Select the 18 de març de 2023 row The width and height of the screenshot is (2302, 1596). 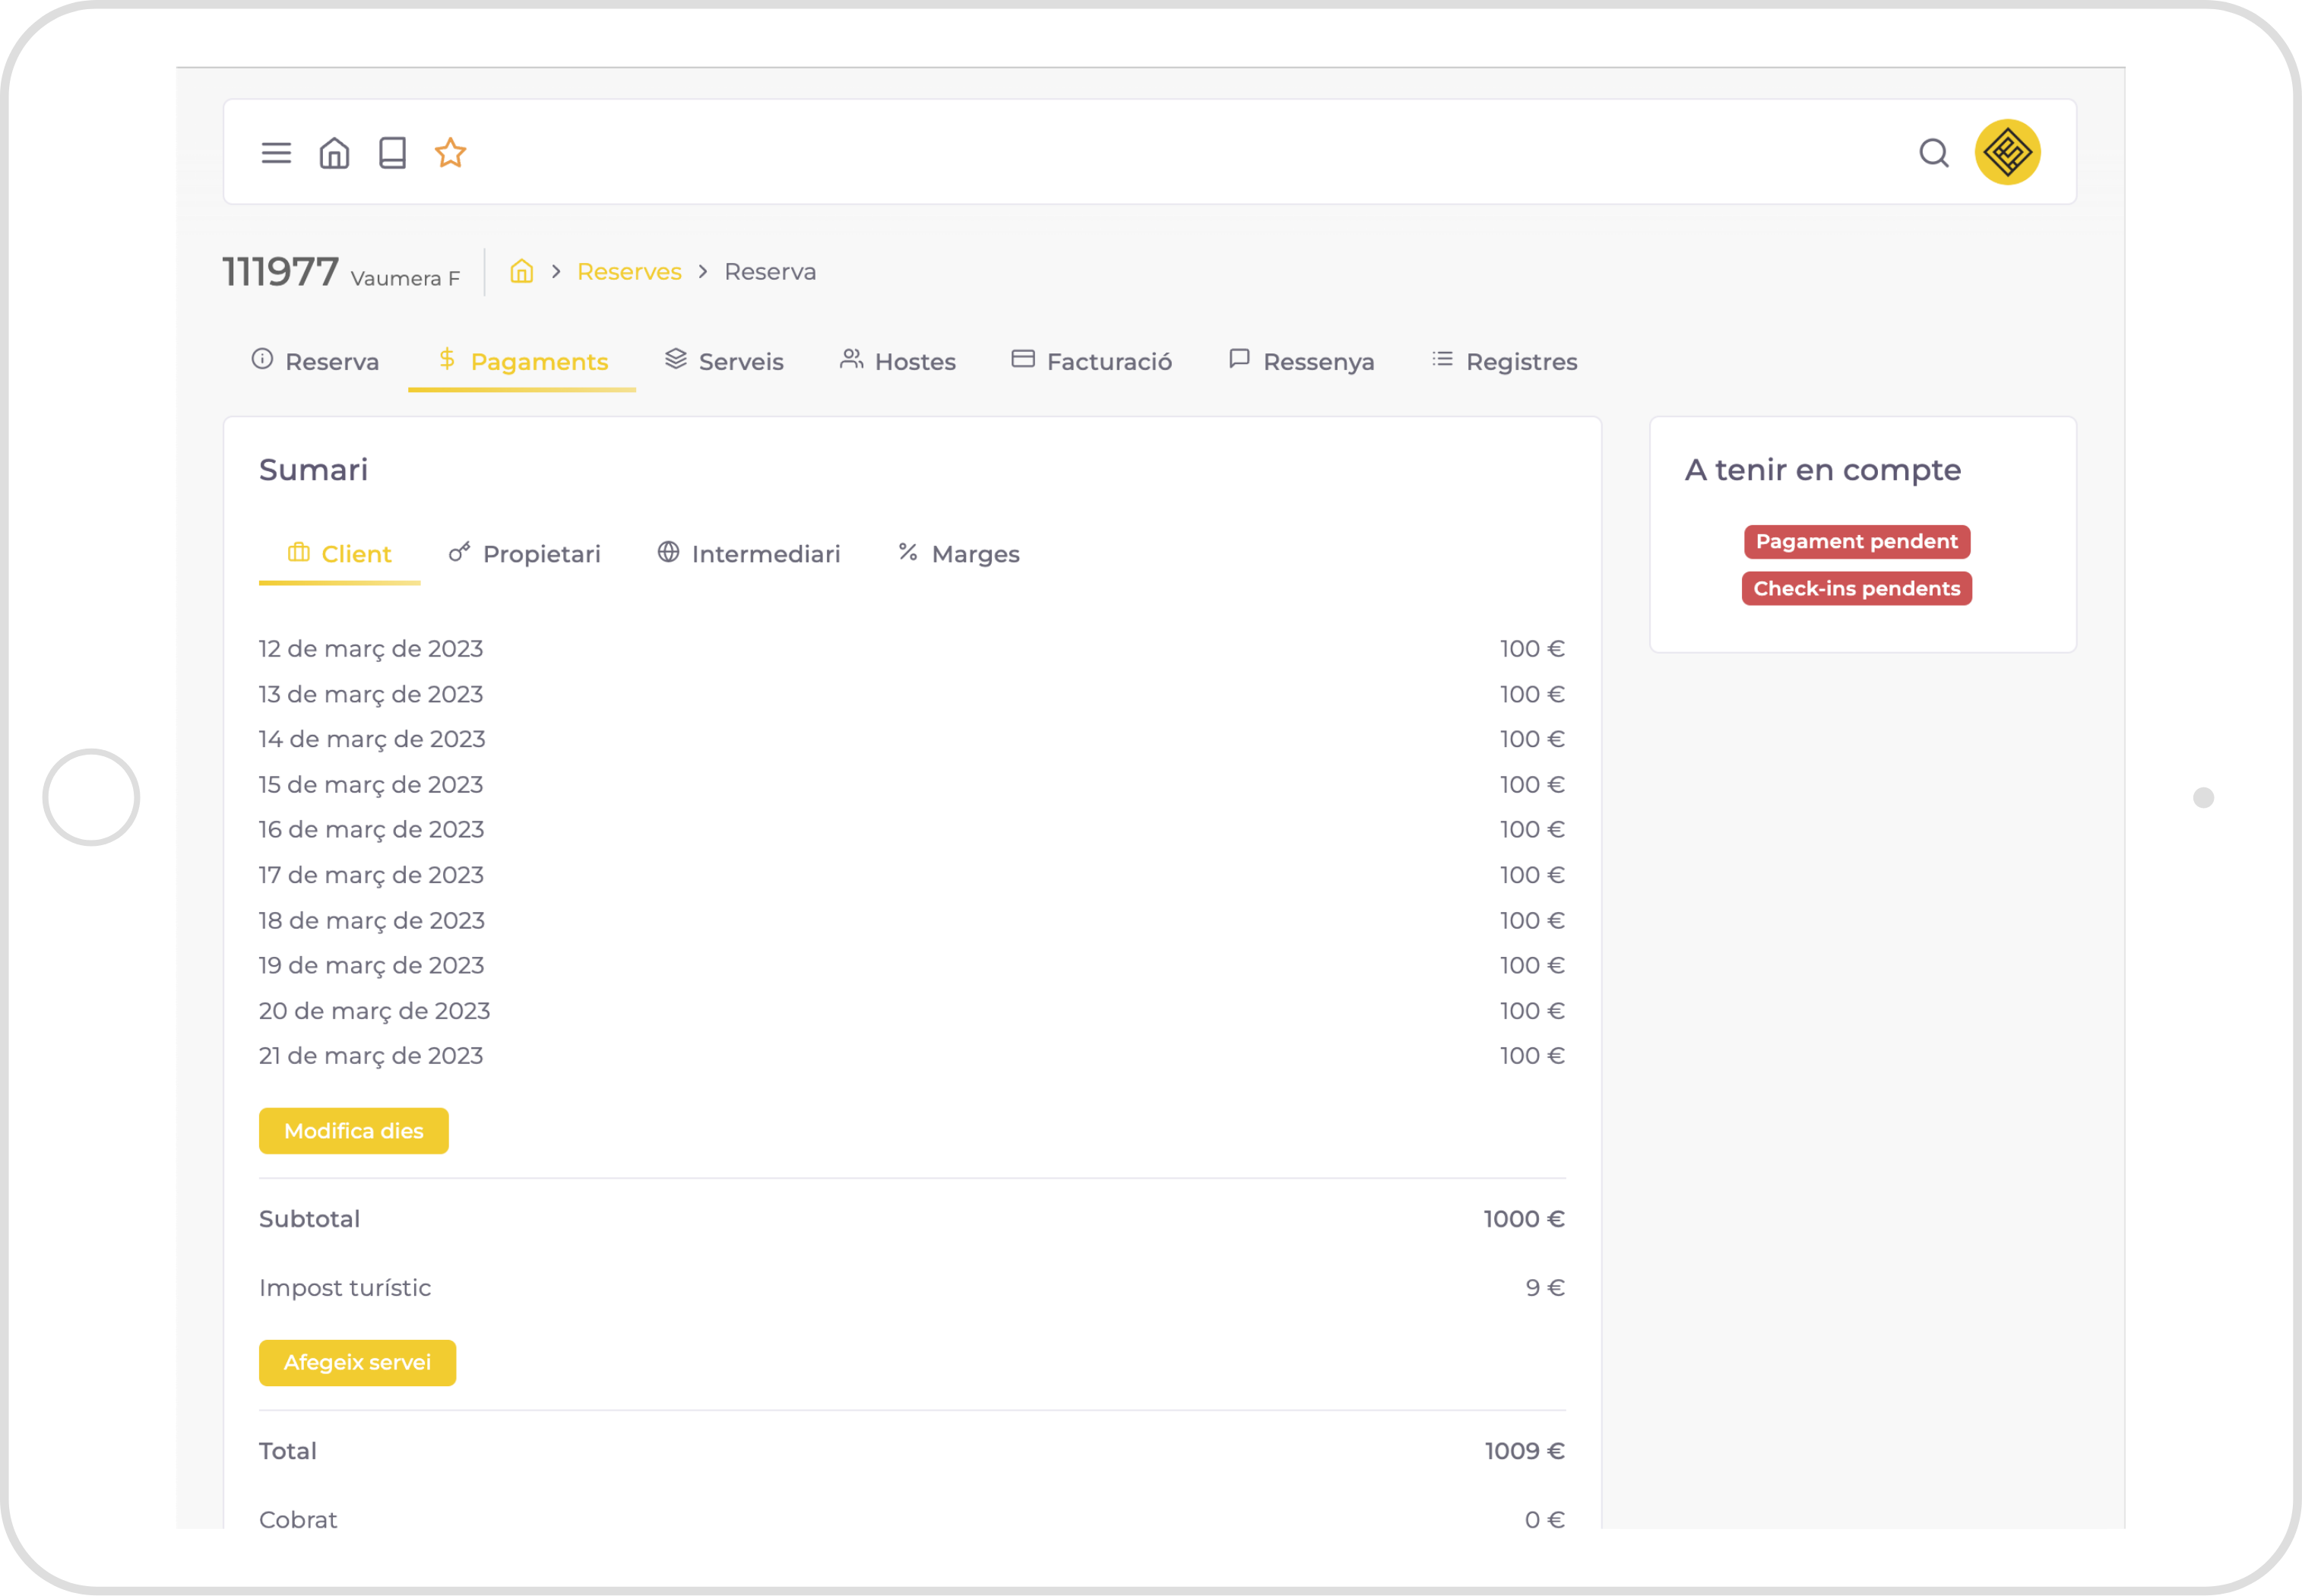[912, 921]
